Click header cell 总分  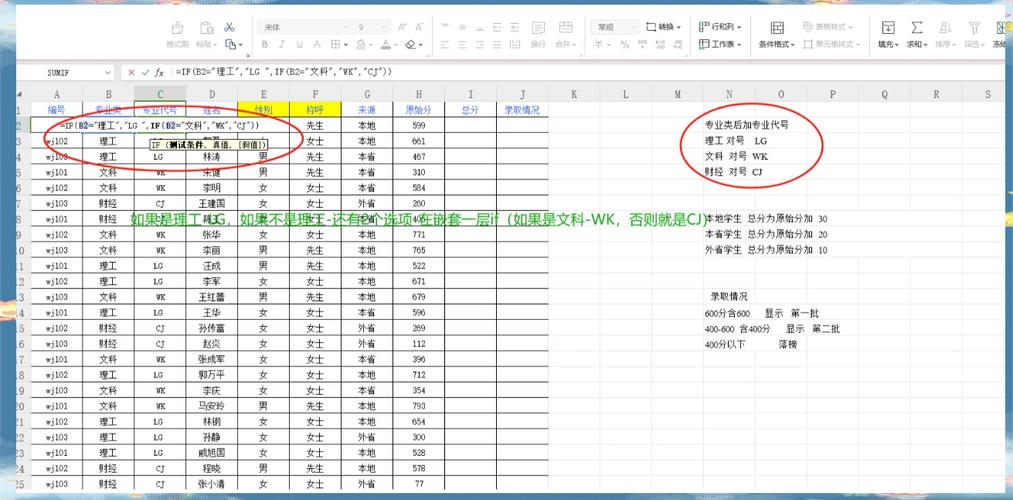pyautogui.click(x=470, y=110)
